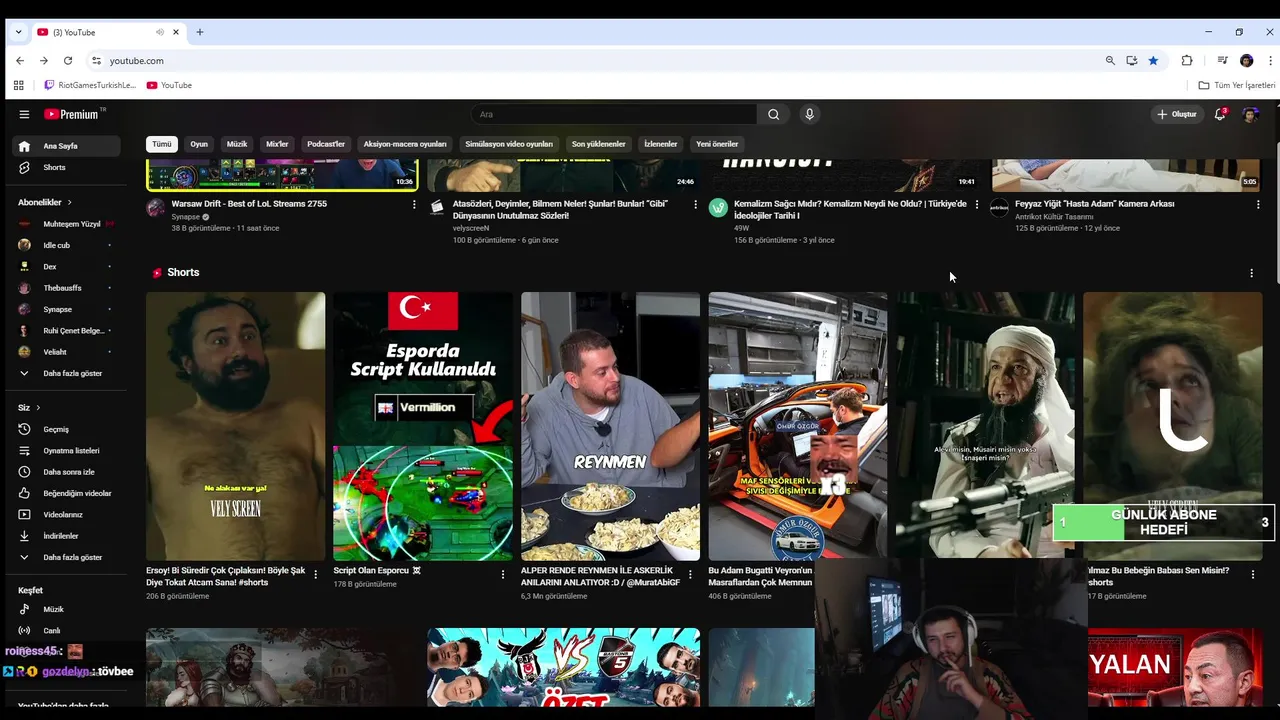Expand Daha fazla göster under Siz

coord(67,557)
